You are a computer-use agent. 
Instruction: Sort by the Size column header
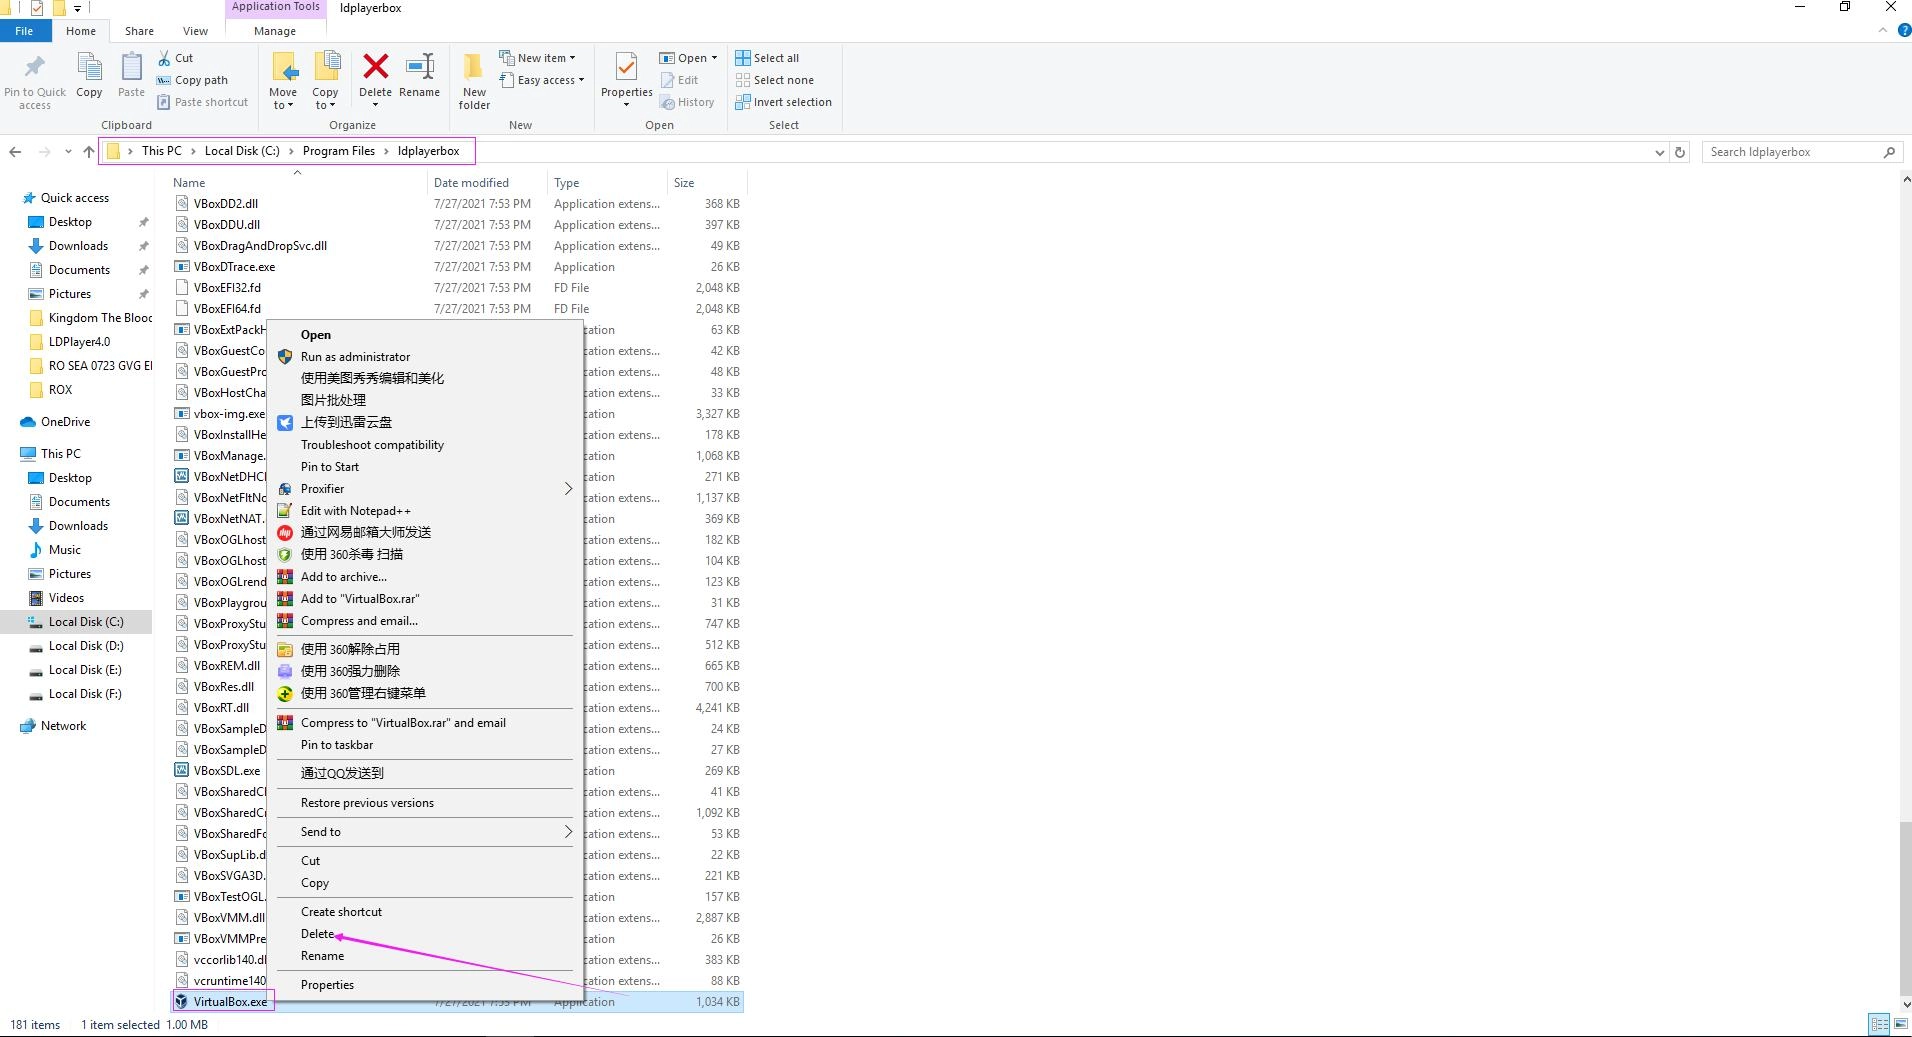(x=707, y=183)
